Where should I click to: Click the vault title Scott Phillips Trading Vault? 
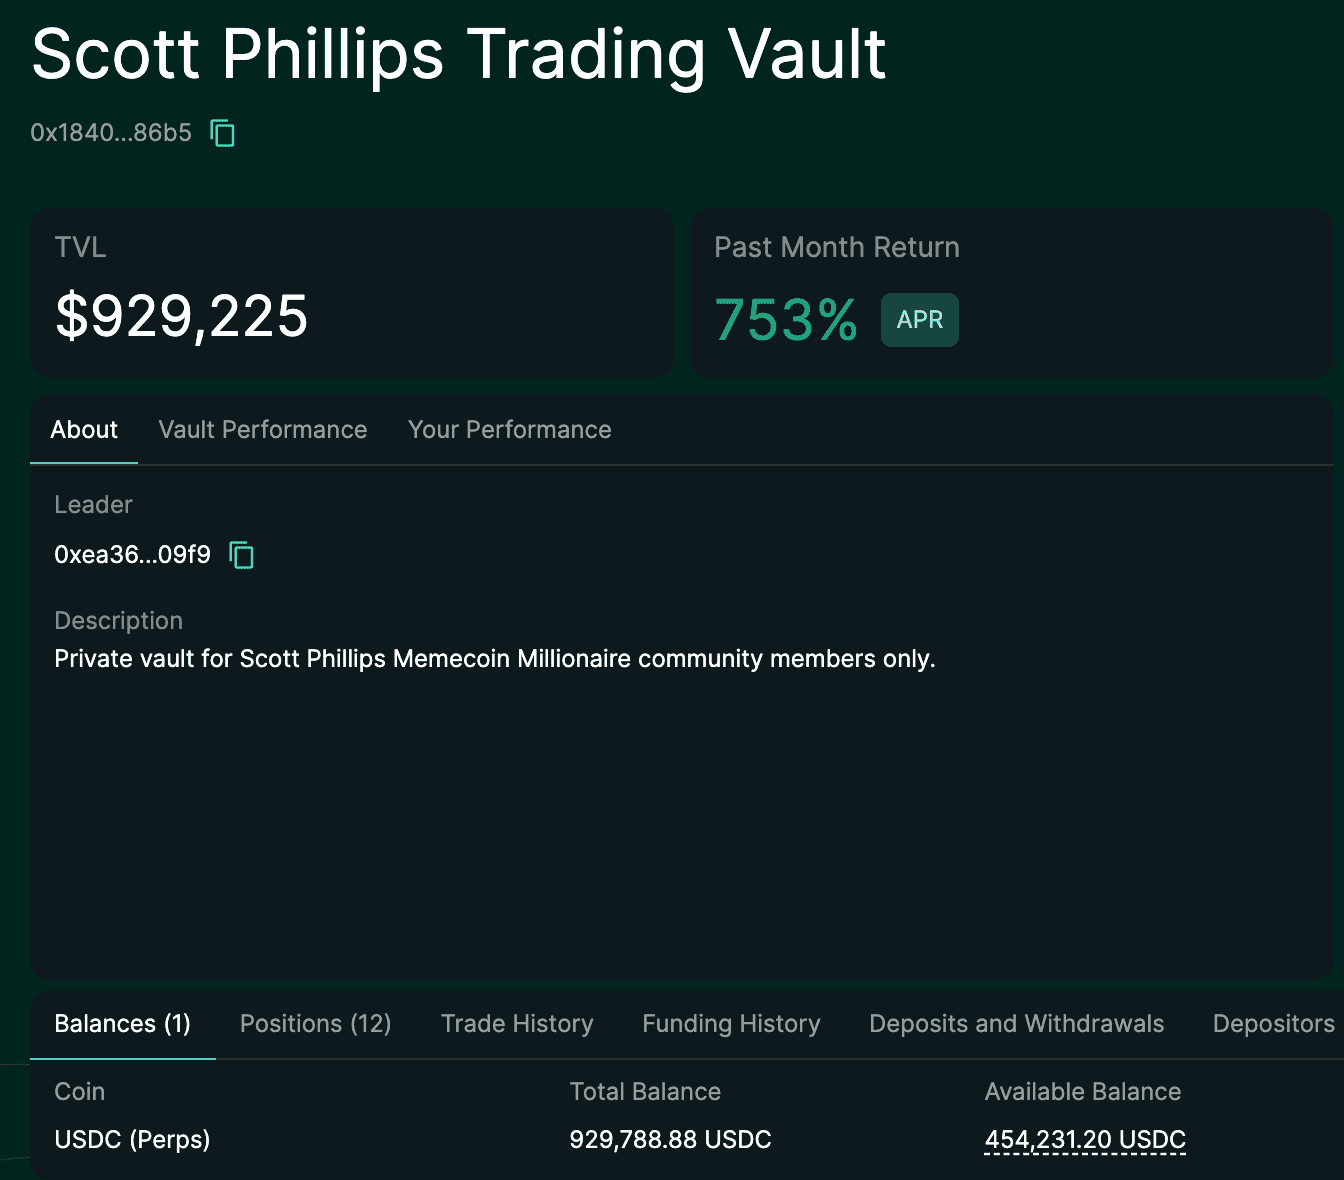click(458, 55)
